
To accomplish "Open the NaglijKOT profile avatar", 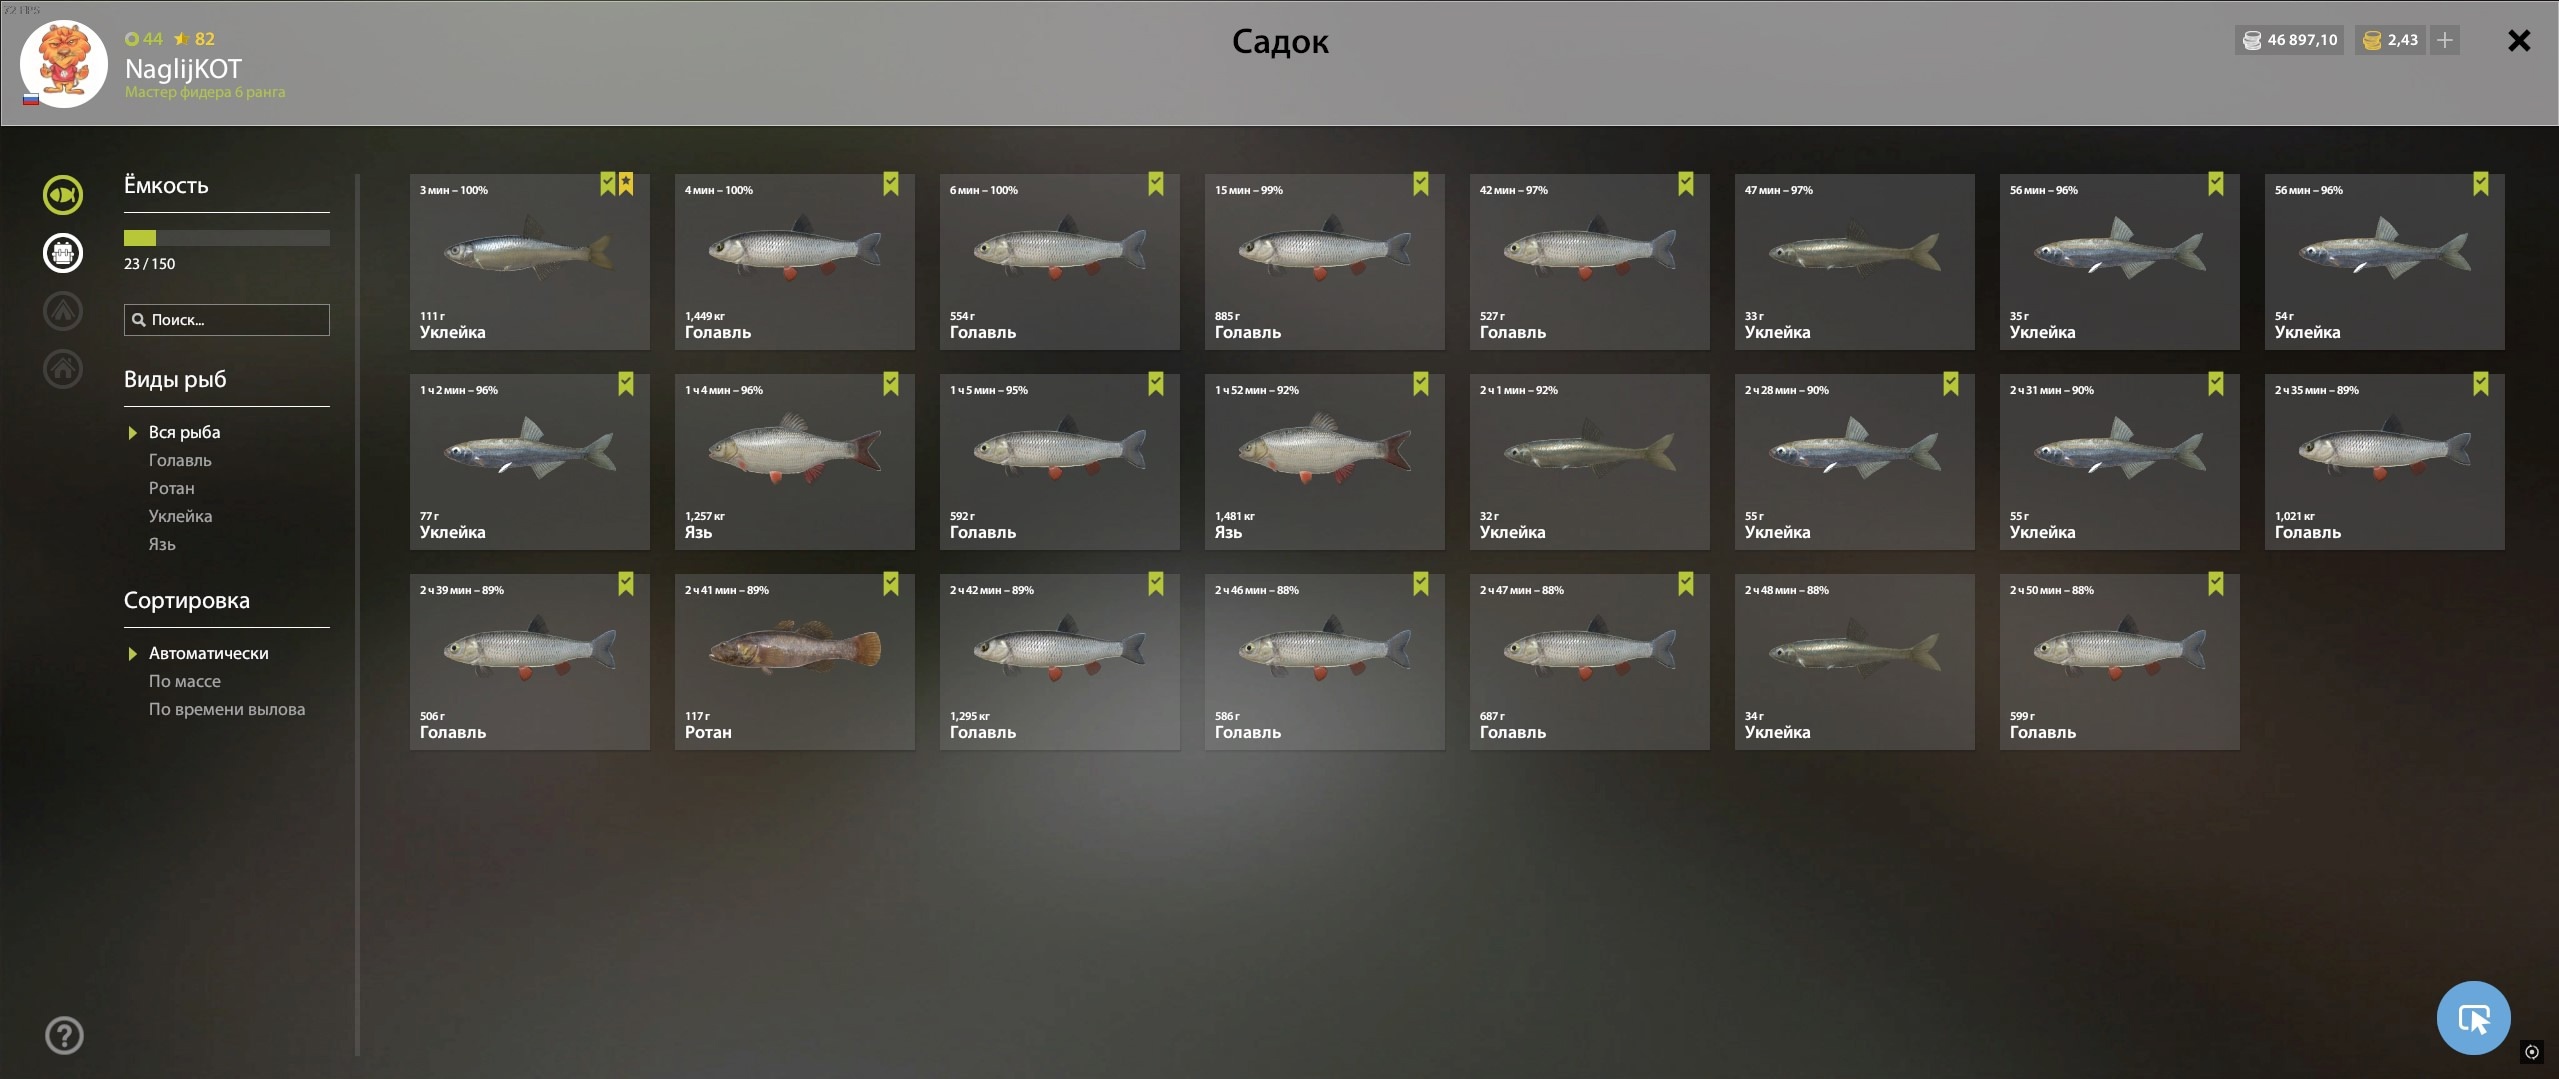I will pyautogui.click(x=64, y=63).
